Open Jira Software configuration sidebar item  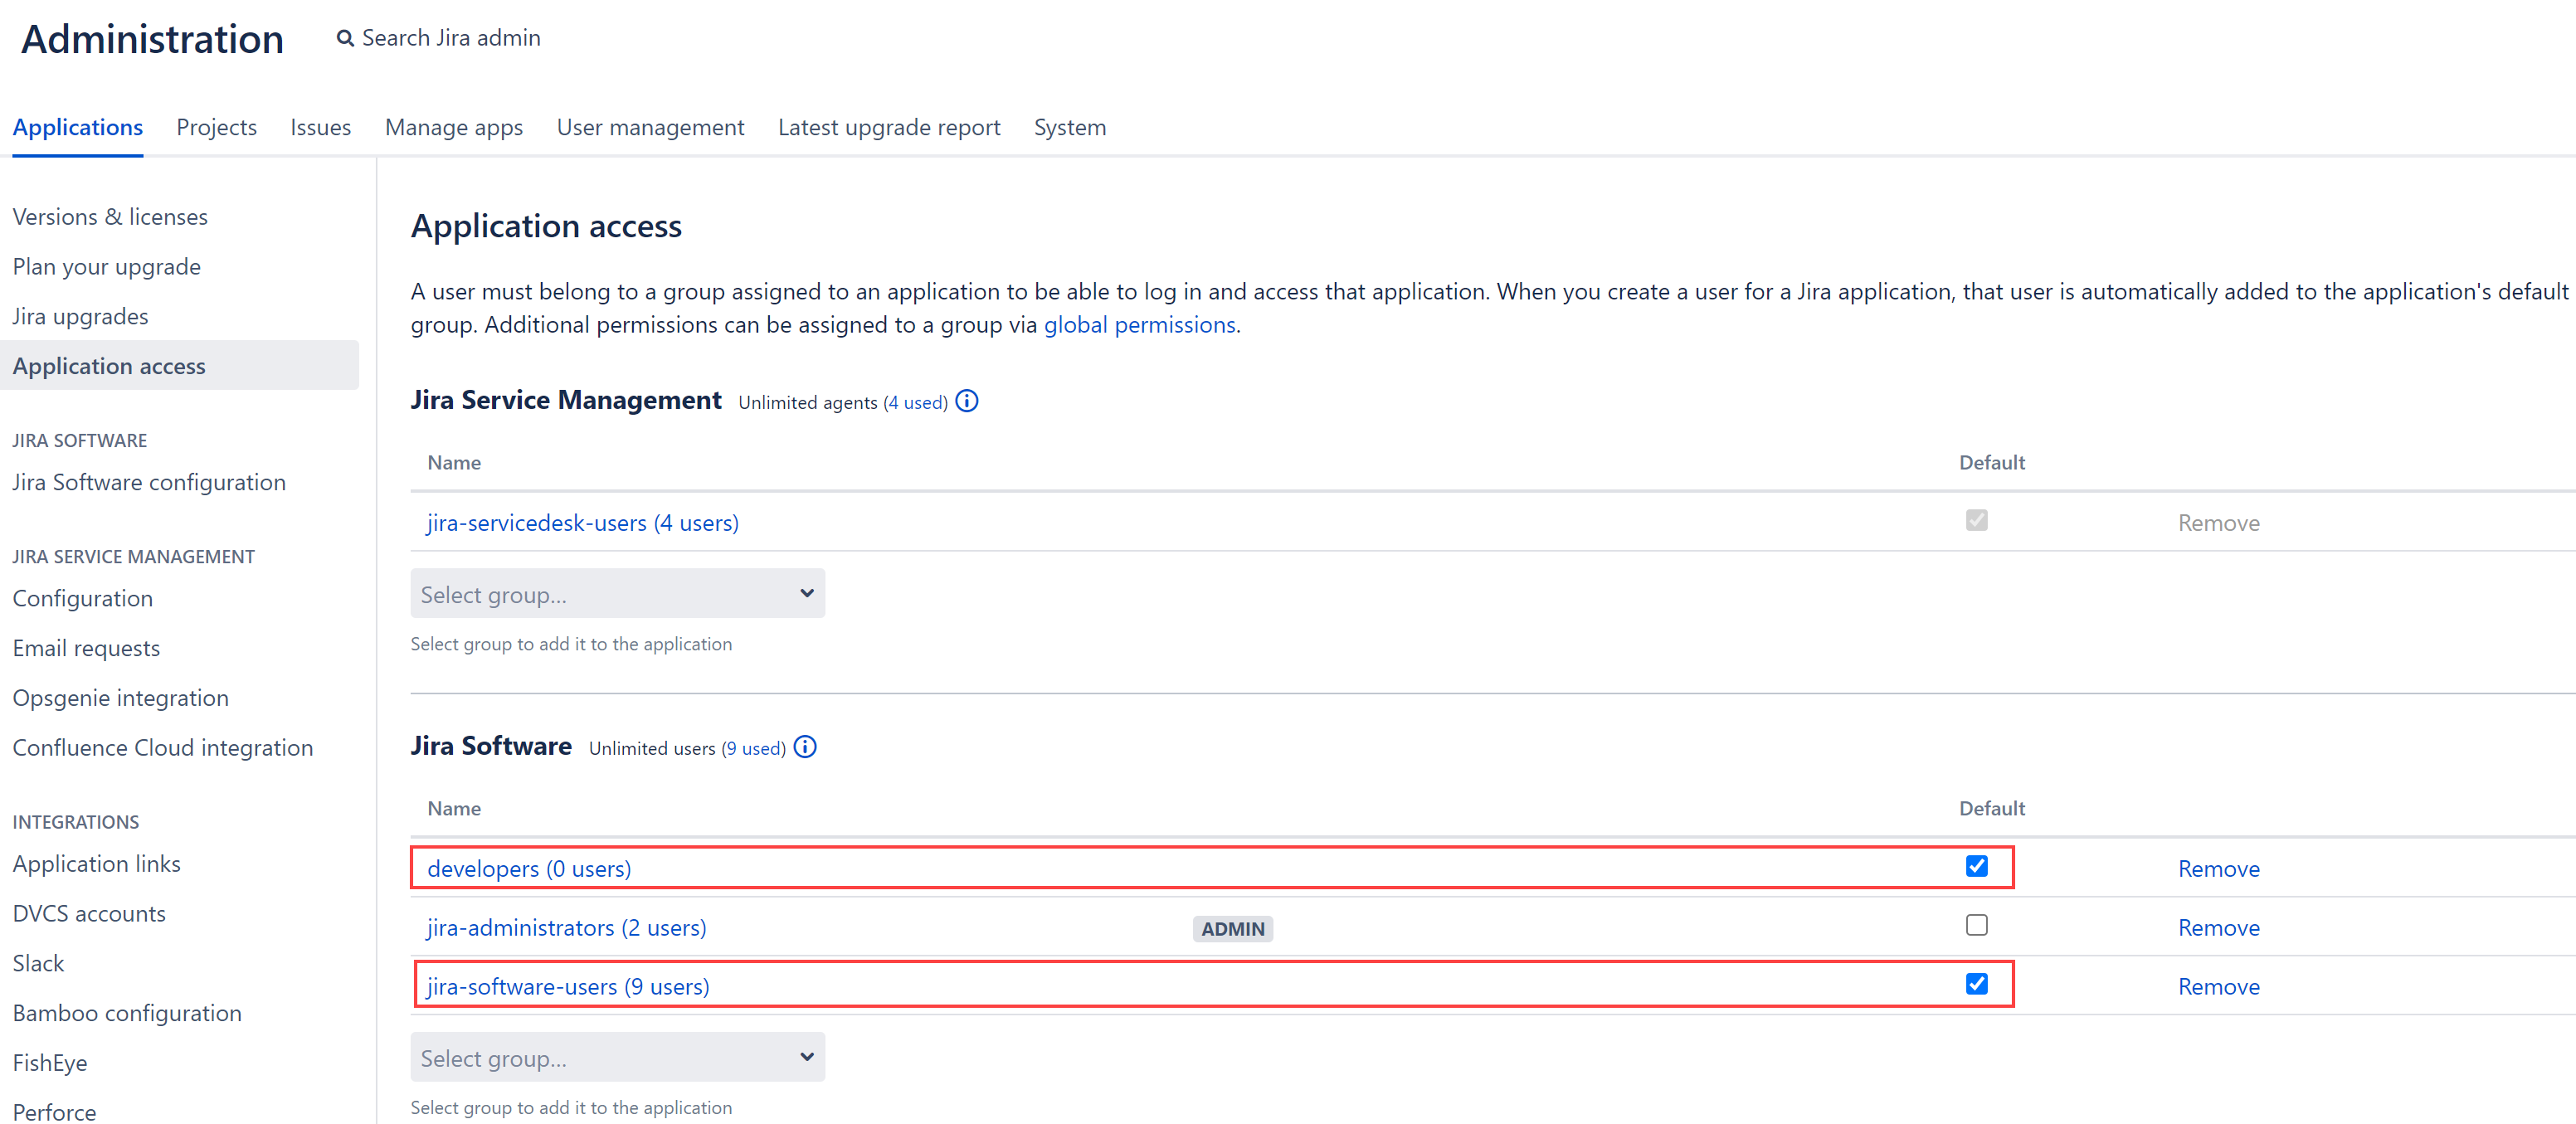tap(149, 482)
